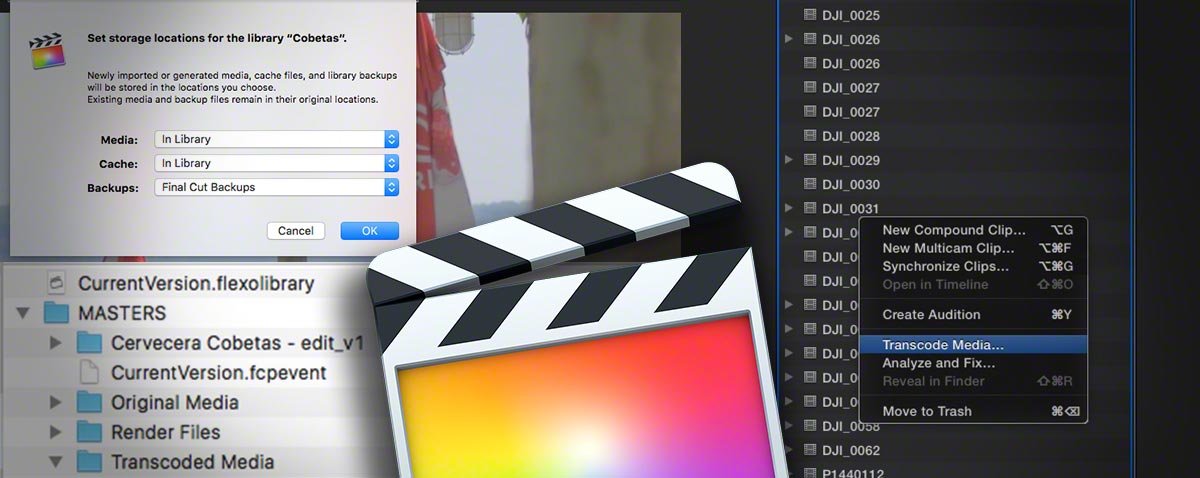The width and height of the screenshot is (1200, 478).
Task: Select the DJI_0030 clip name
Action: (851, 184)
